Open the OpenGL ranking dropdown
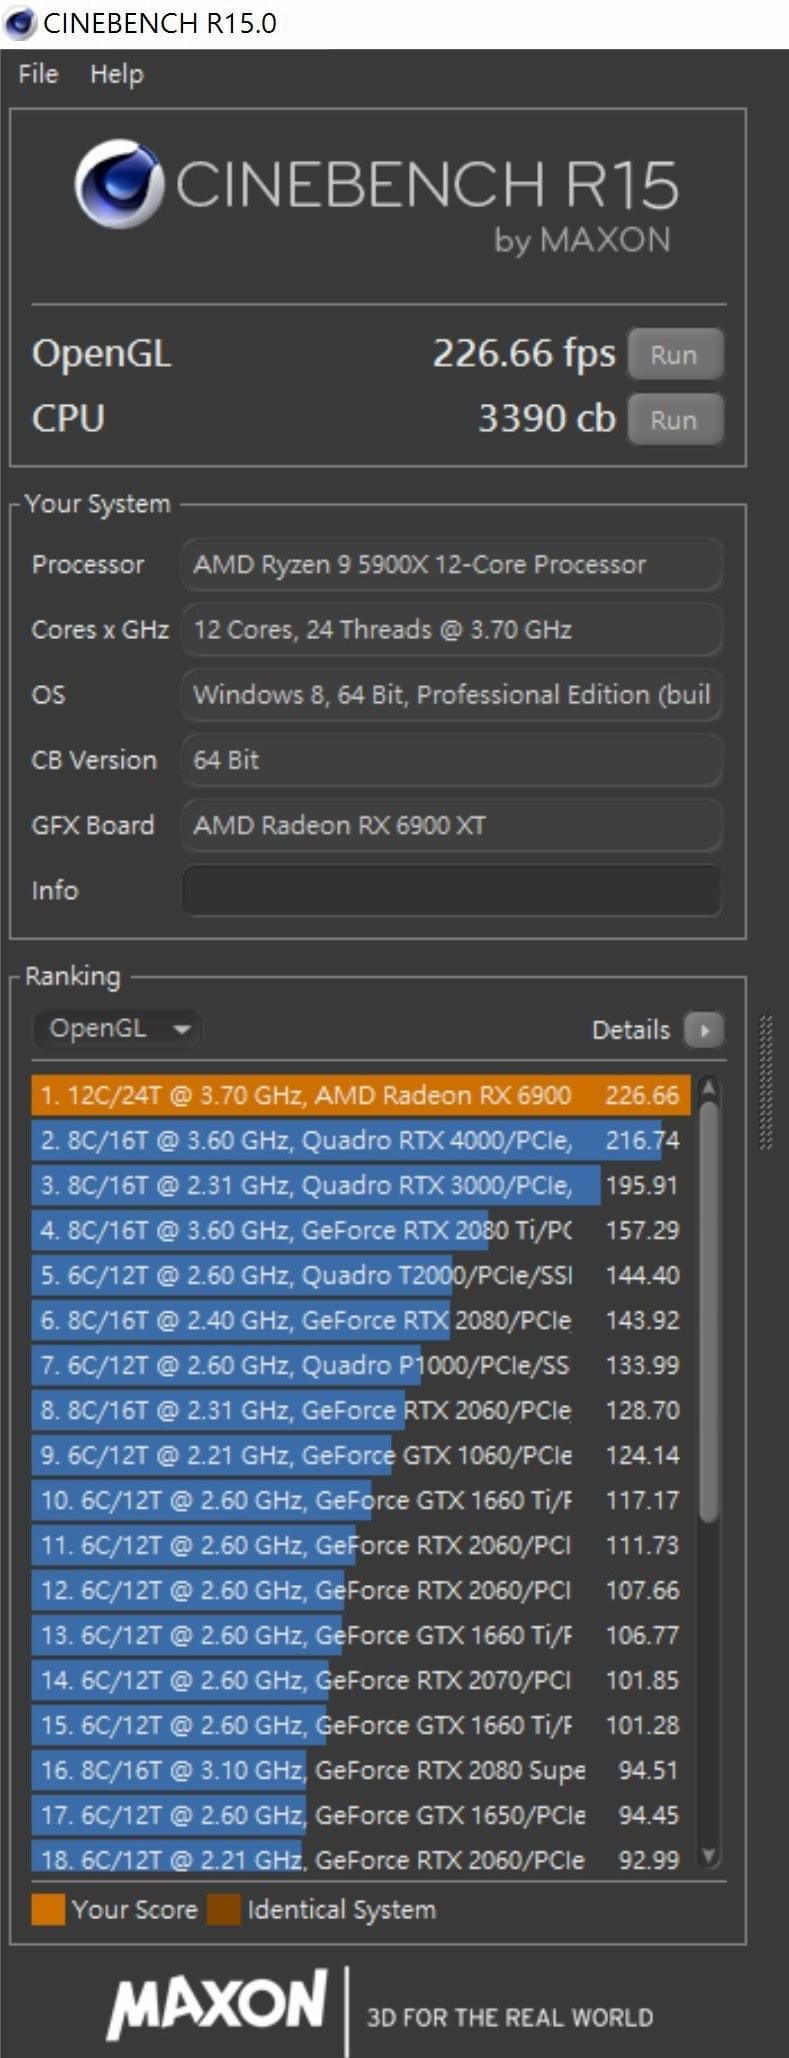The width and height of the screenshot is (789, 2058). coord(118,1028)
